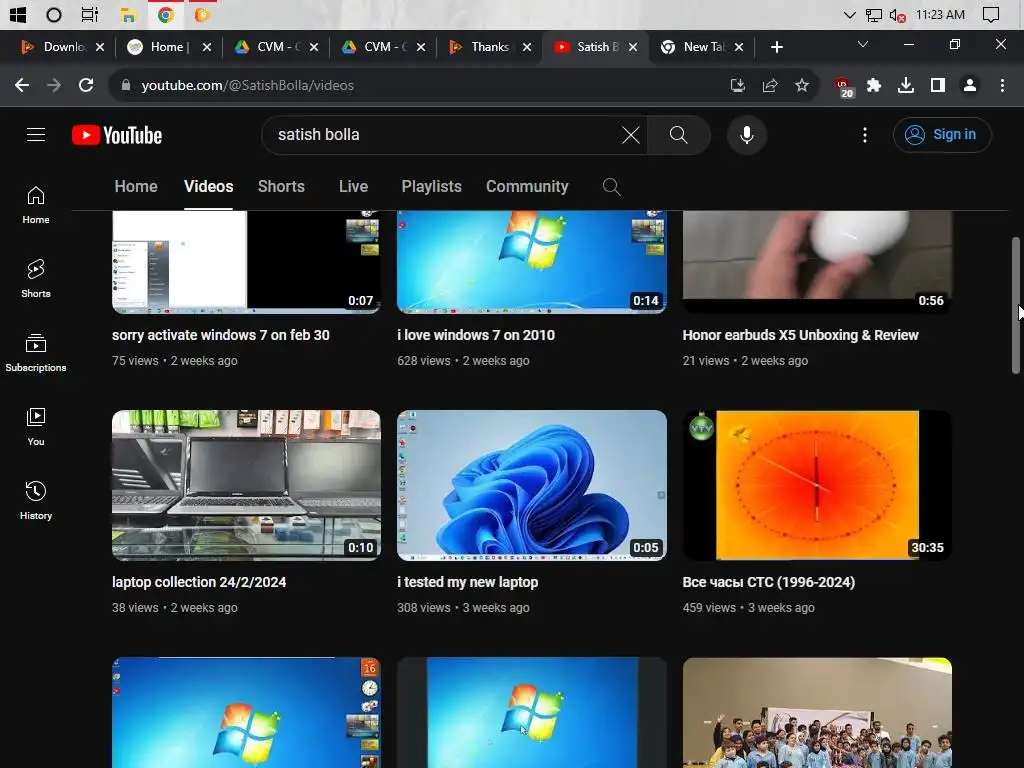Open the network tray icon
The image size is (1024, 768).
tap(874, 15)
